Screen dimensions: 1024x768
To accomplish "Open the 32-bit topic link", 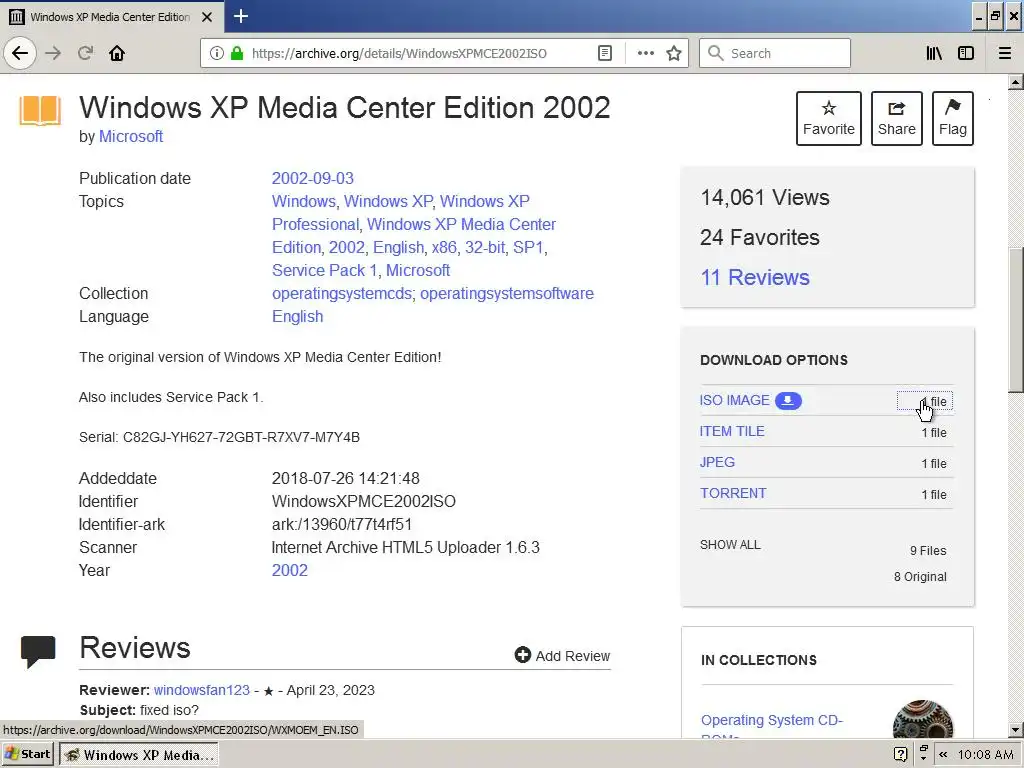I will (485, 248).
